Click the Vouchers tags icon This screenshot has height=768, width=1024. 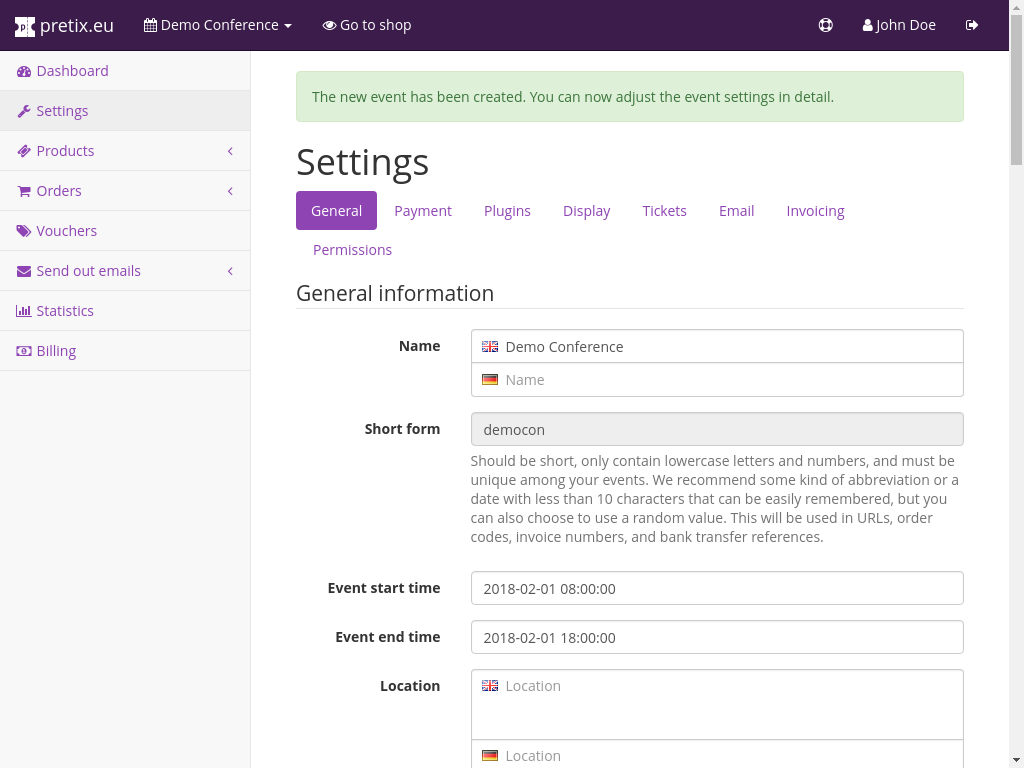pyautogui.click(x=24, y=231)
